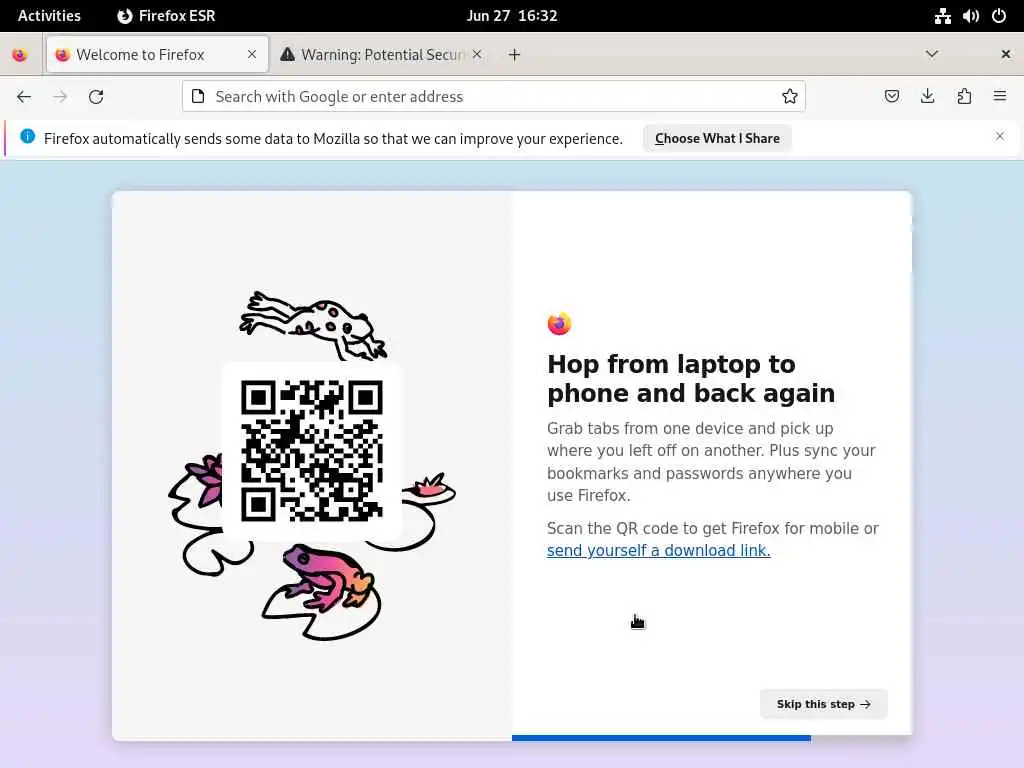Screen dimensions: 1024x768
Task: Open the Save to Pocket icon
Action: coord(891,97)
